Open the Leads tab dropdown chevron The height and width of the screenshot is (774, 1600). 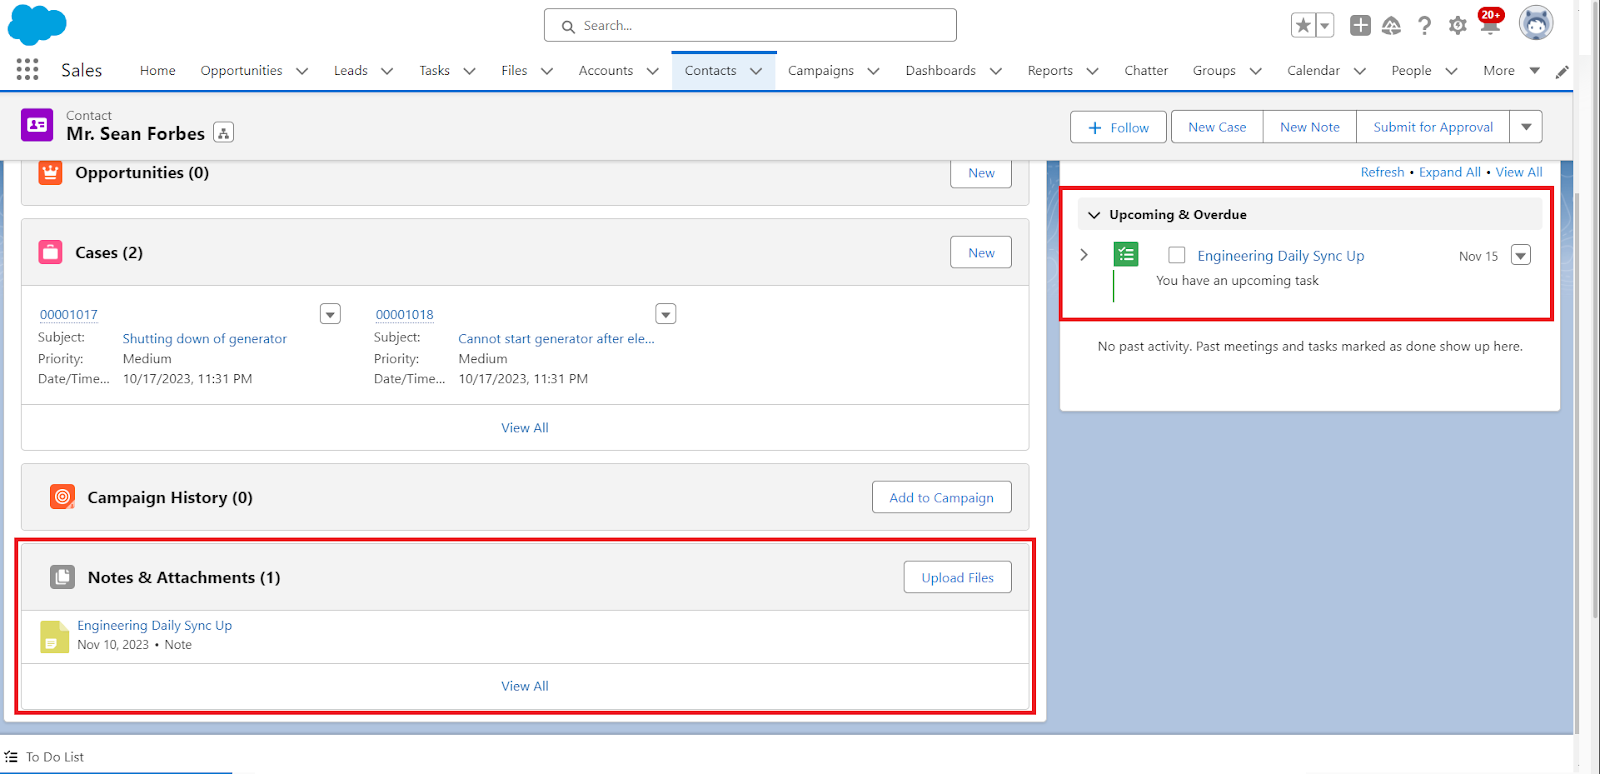click(387, 71)
